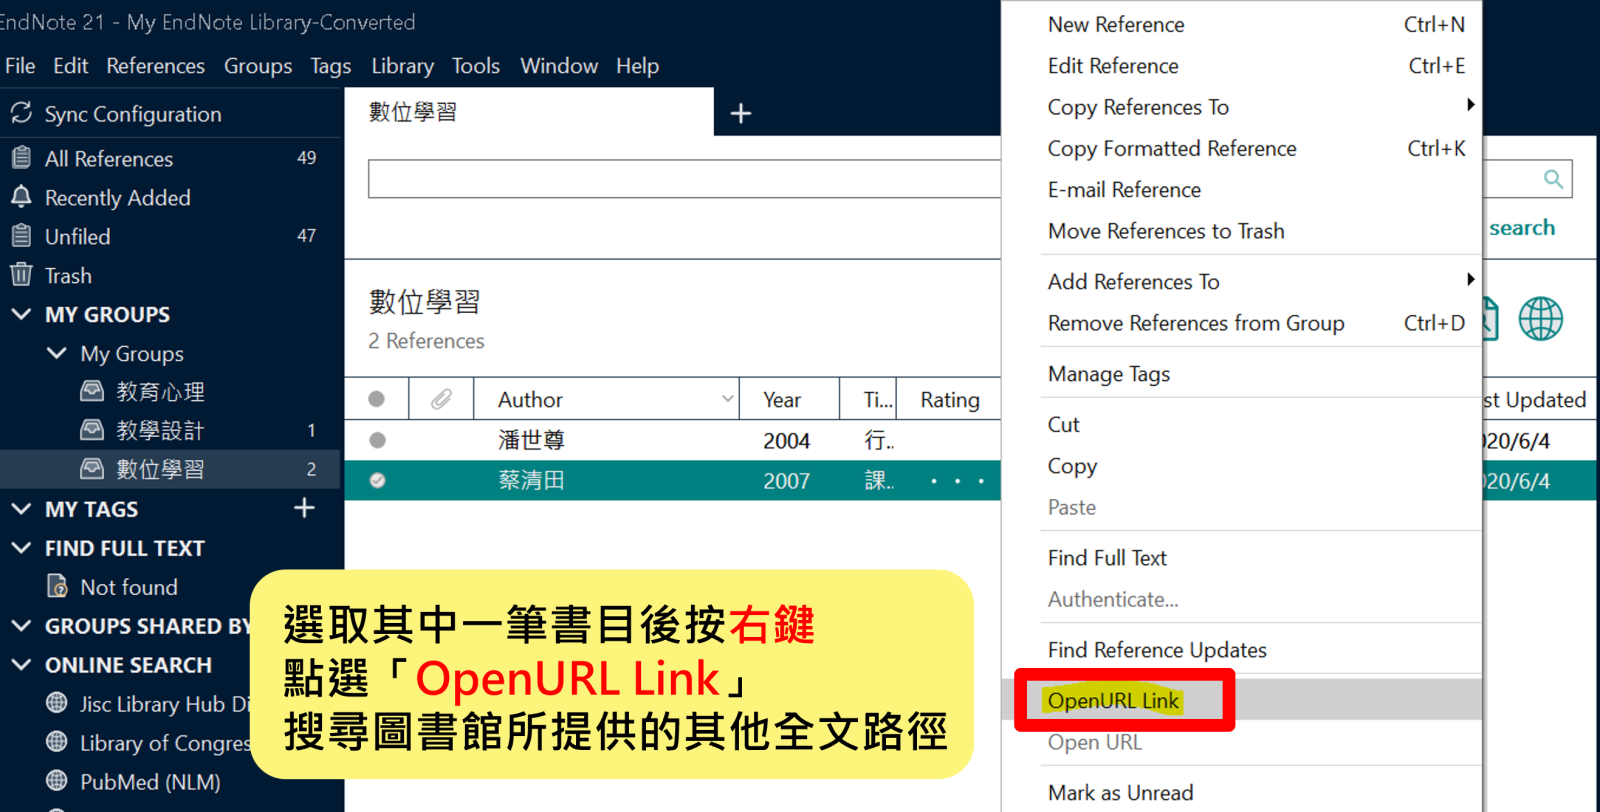Open new tab with plus icon

[740, 114]
